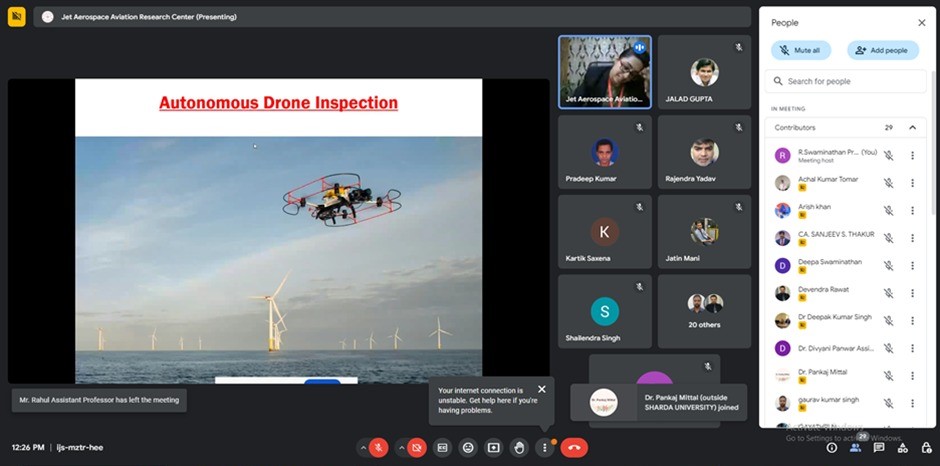Expand audio settings arrow beside microphone
The height and width of the screenshot is (466, 940).
(363, 447)
